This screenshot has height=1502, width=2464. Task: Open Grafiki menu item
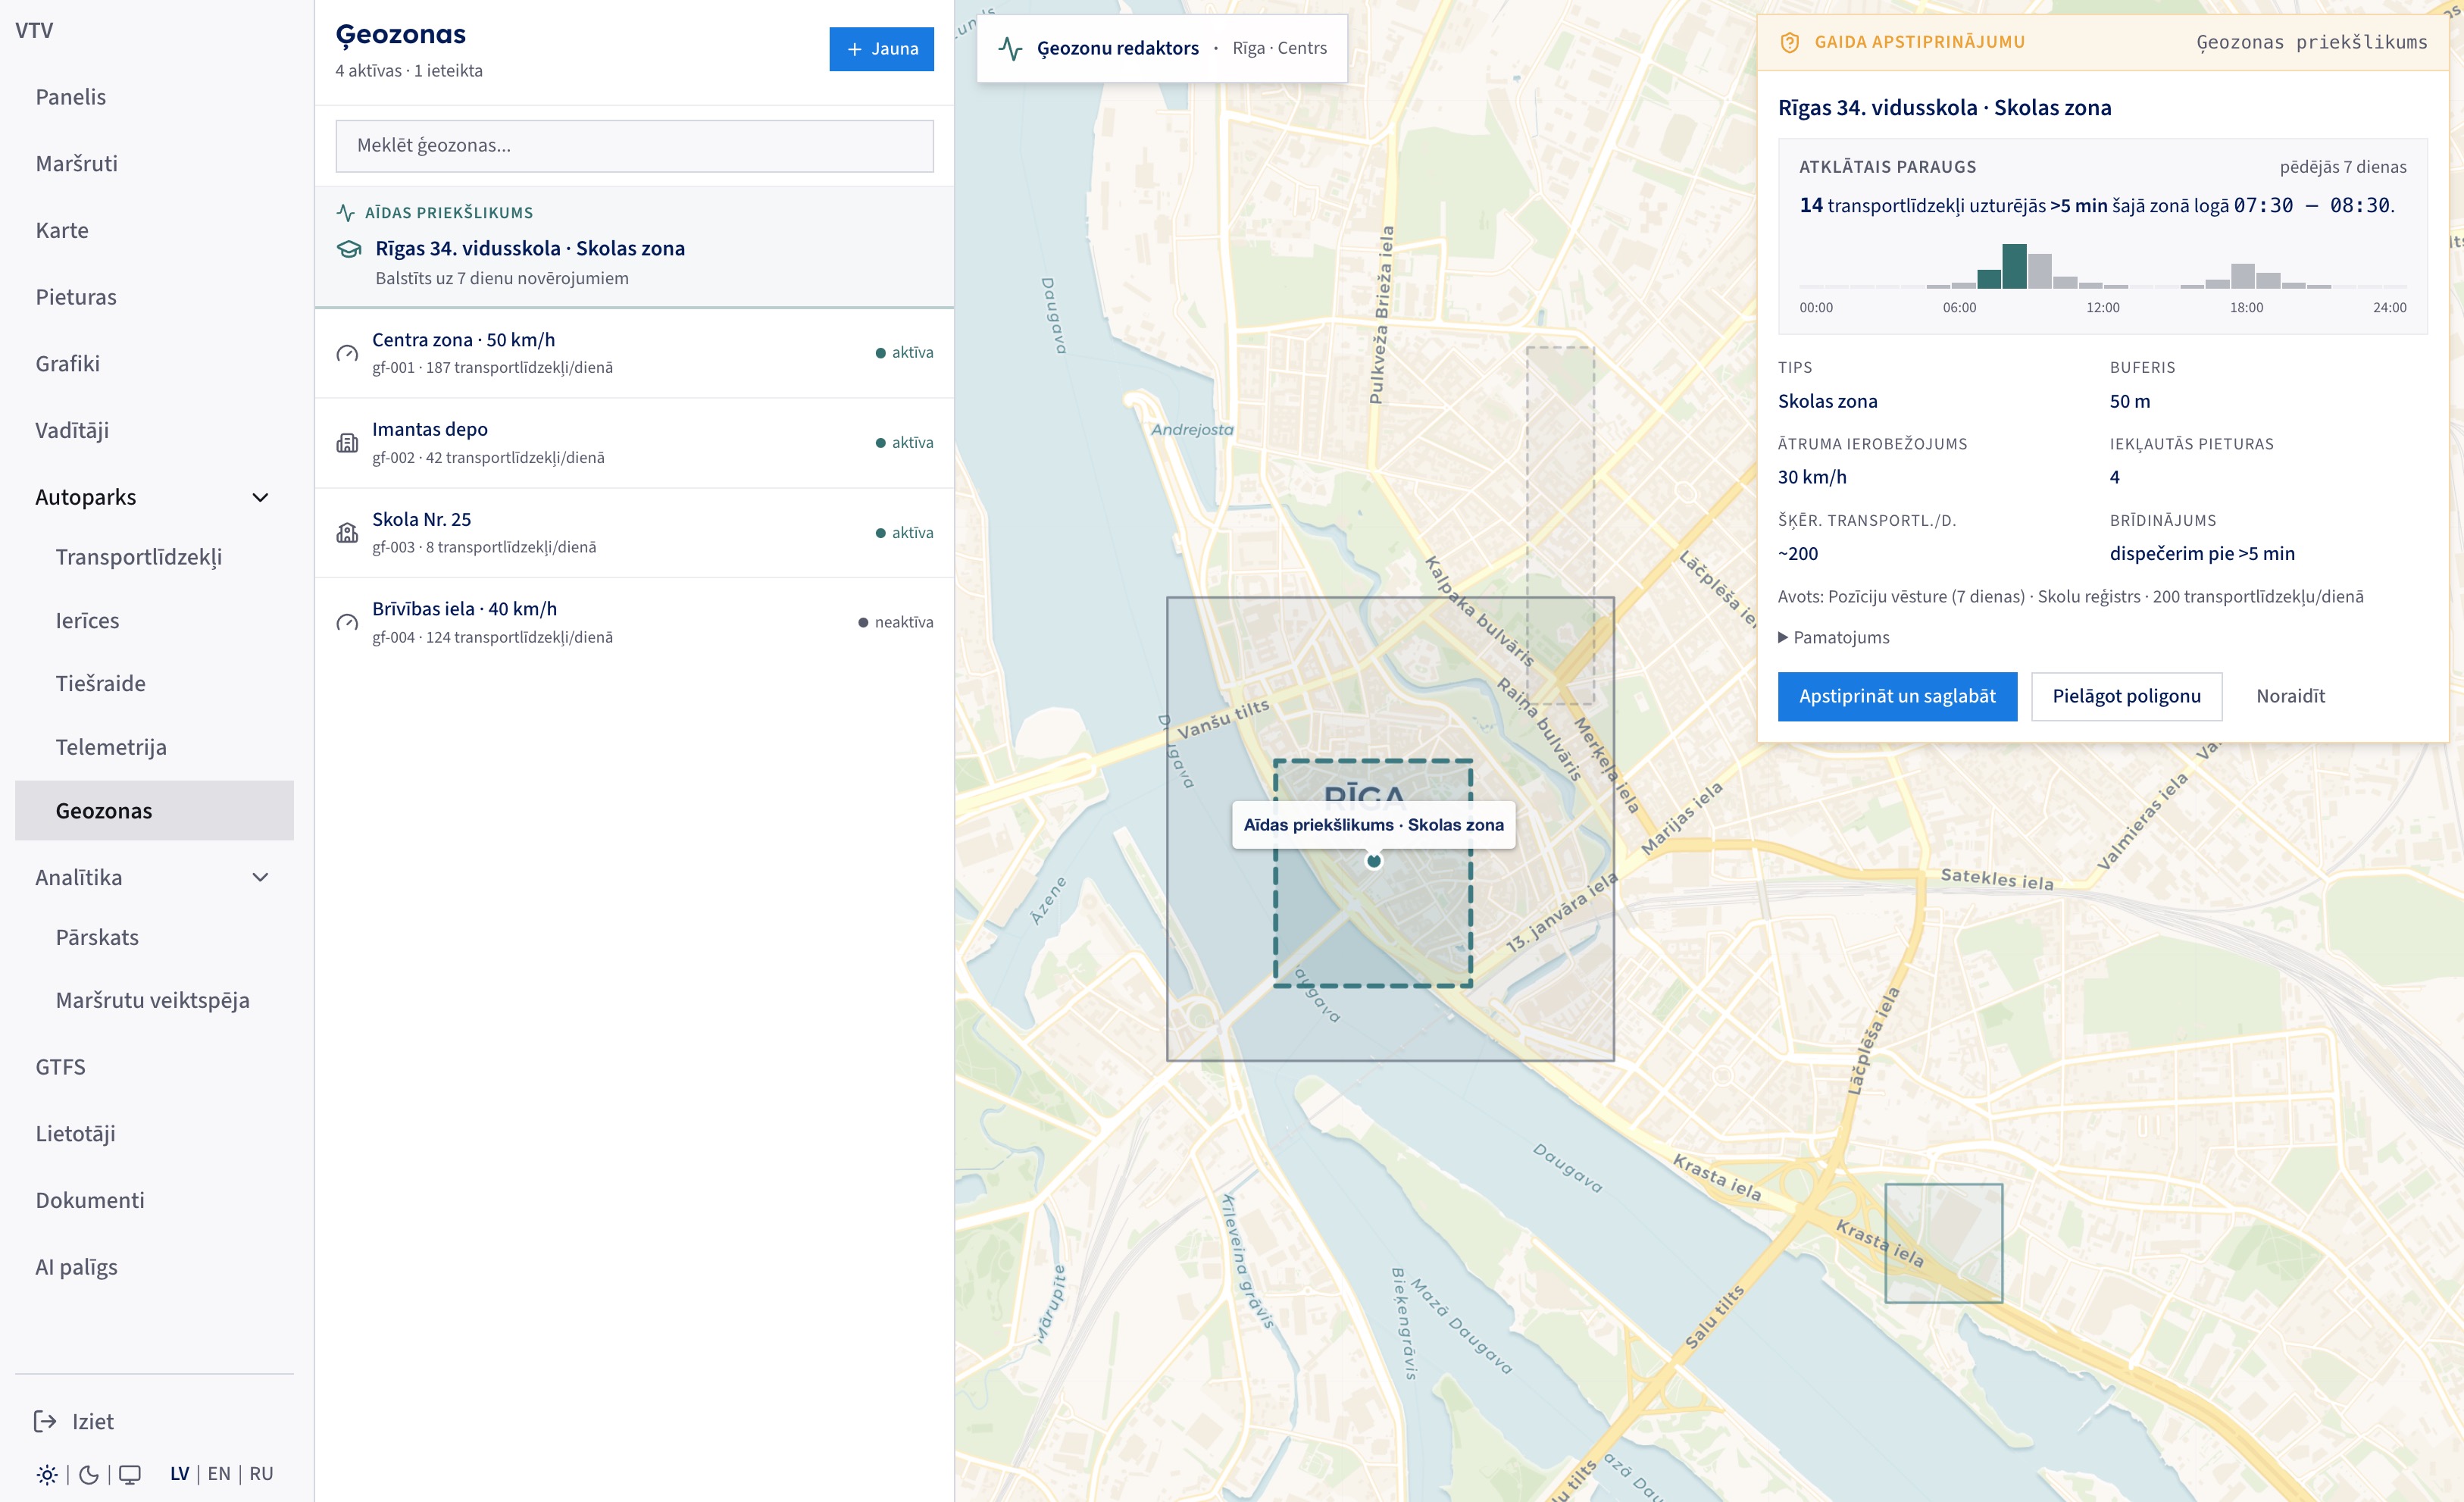tap(154, 363)
